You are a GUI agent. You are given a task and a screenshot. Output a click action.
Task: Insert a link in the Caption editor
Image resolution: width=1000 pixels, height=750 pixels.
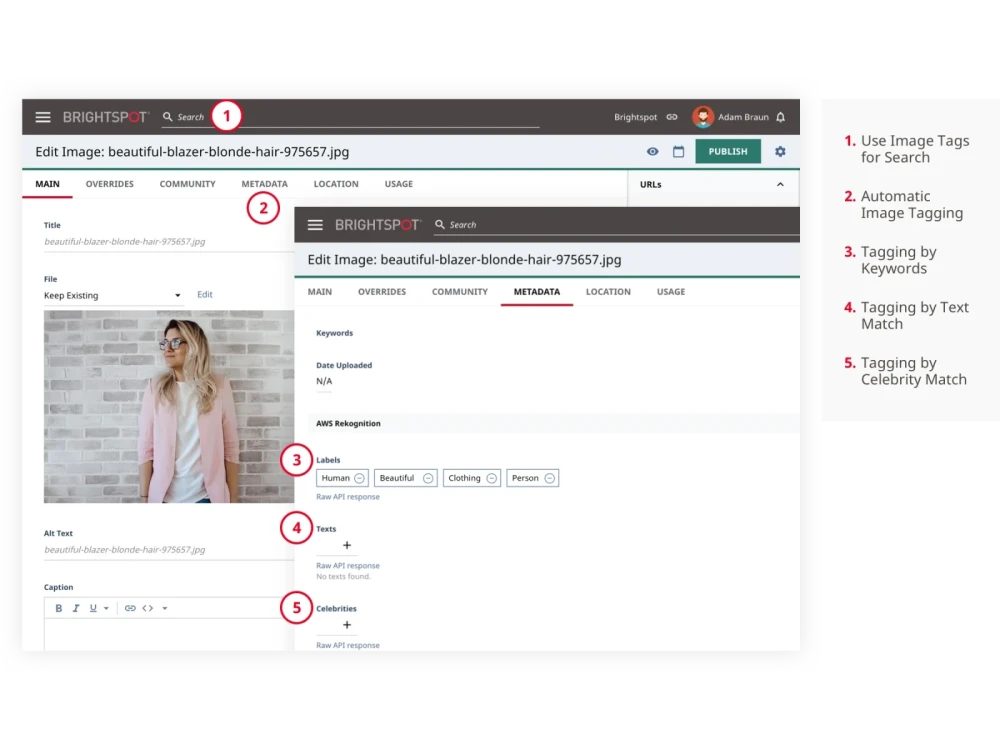point(130,607)
